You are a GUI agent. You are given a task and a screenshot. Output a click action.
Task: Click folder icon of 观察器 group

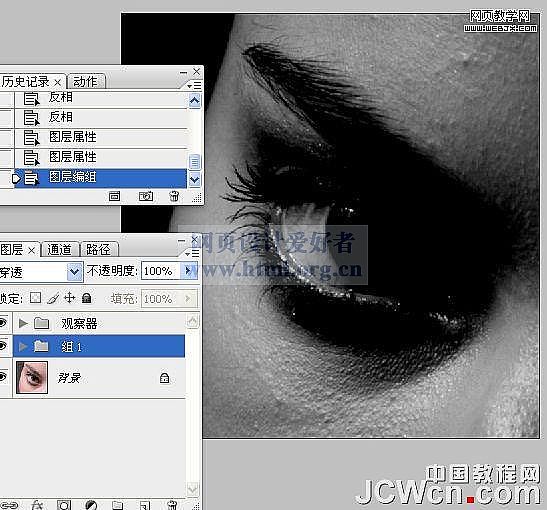pyautogui.click(x=42, y=323)
